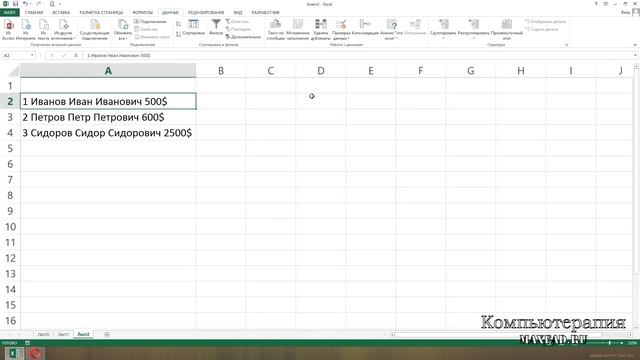Open 'Из других источников' dropdown

[63, 30]
